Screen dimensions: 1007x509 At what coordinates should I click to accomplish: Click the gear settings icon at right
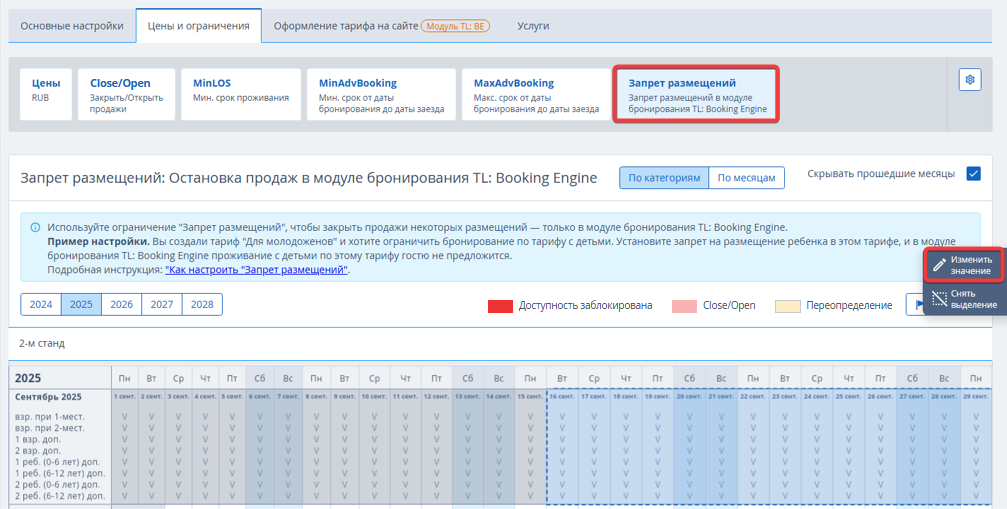(x=968, y=80)
